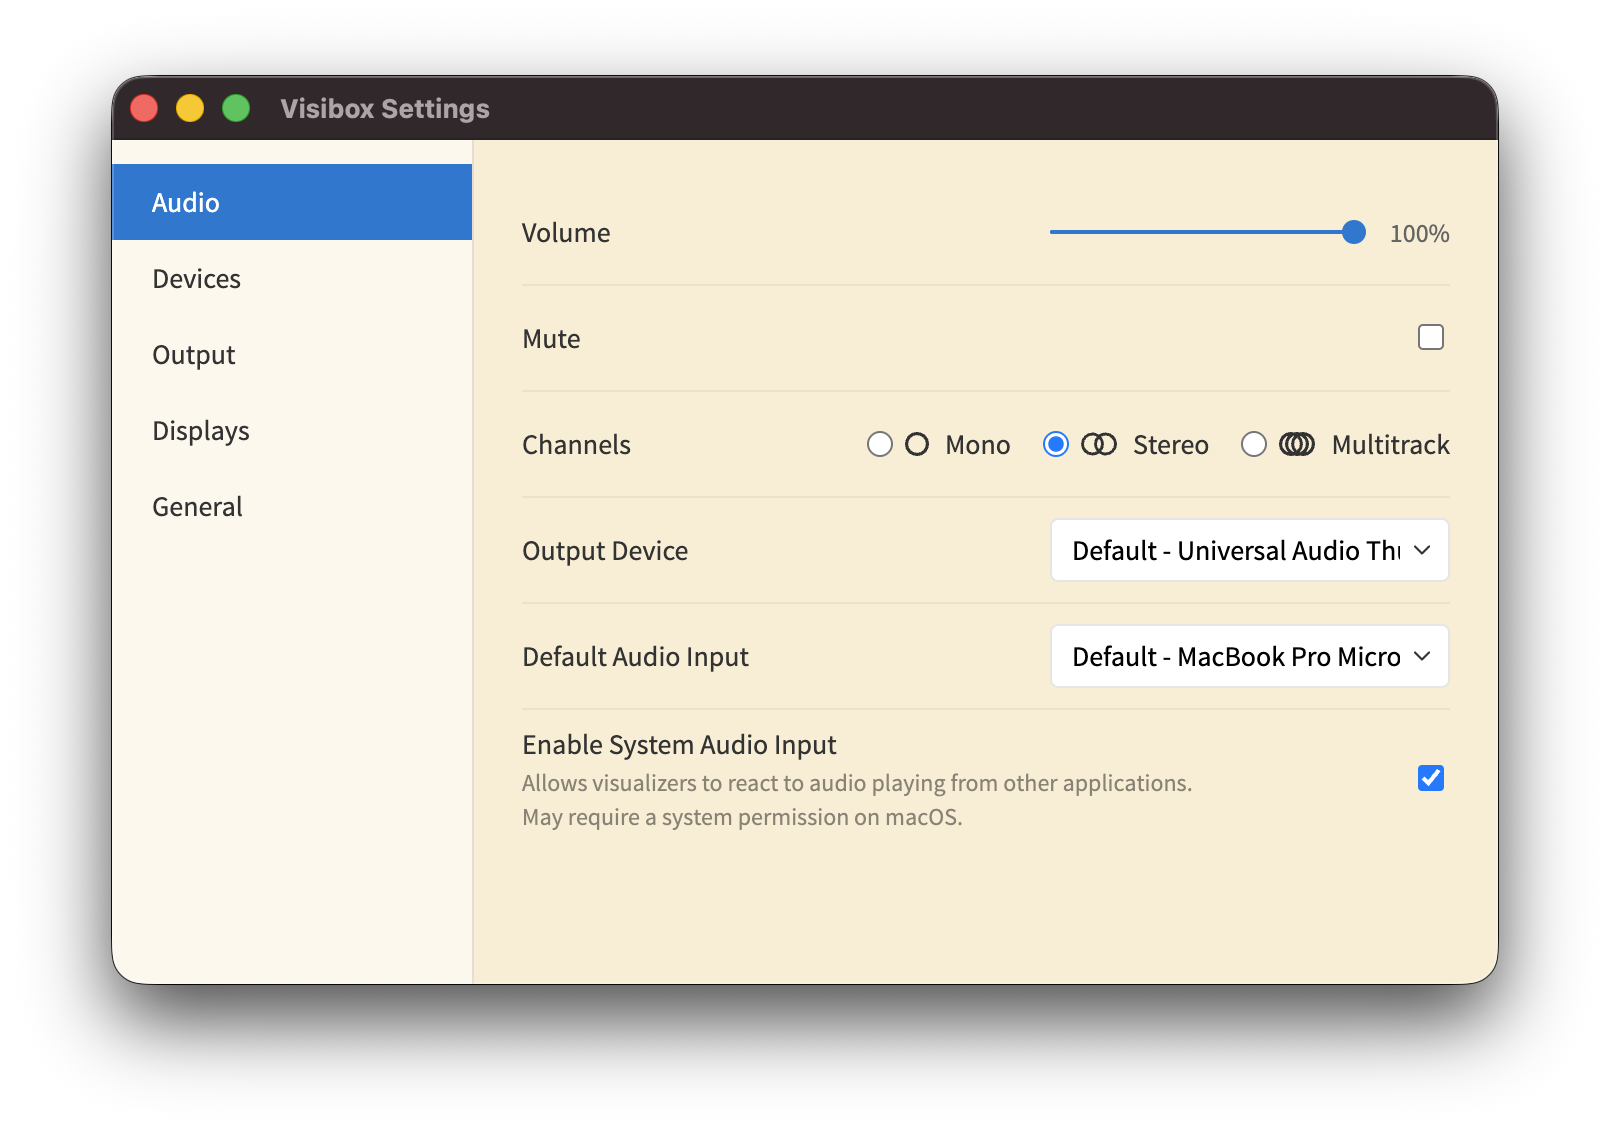1610x1132 pixels.
Task: Select the Mono radio button
Action: [880, 444]
